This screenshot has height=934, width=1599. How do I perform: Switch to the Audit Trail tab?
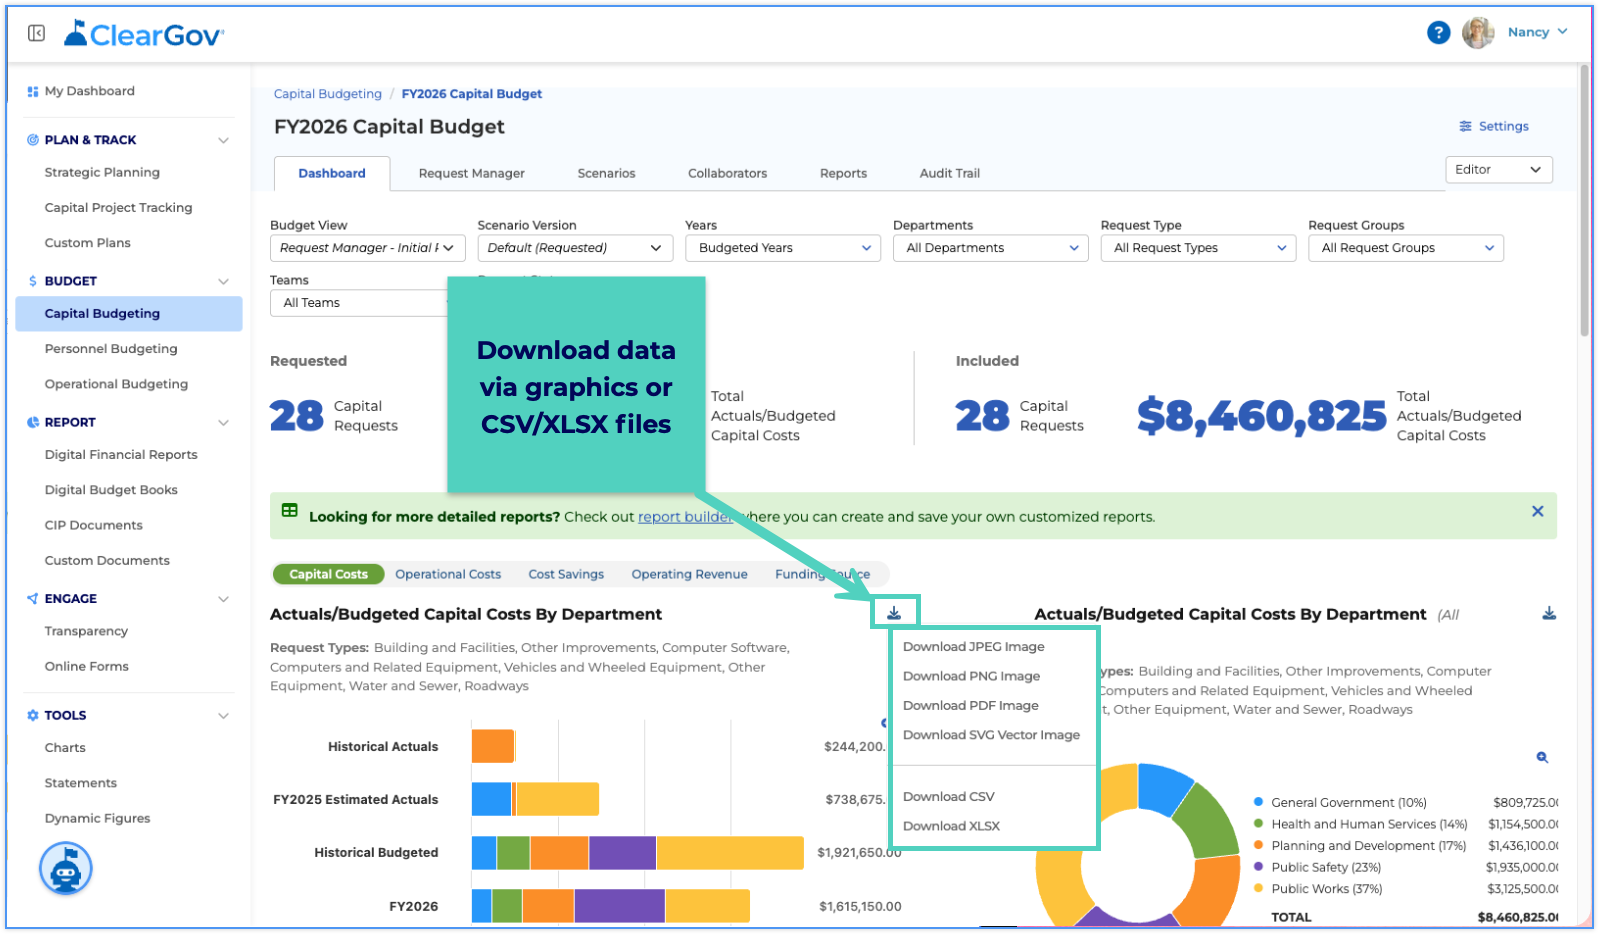949,173
